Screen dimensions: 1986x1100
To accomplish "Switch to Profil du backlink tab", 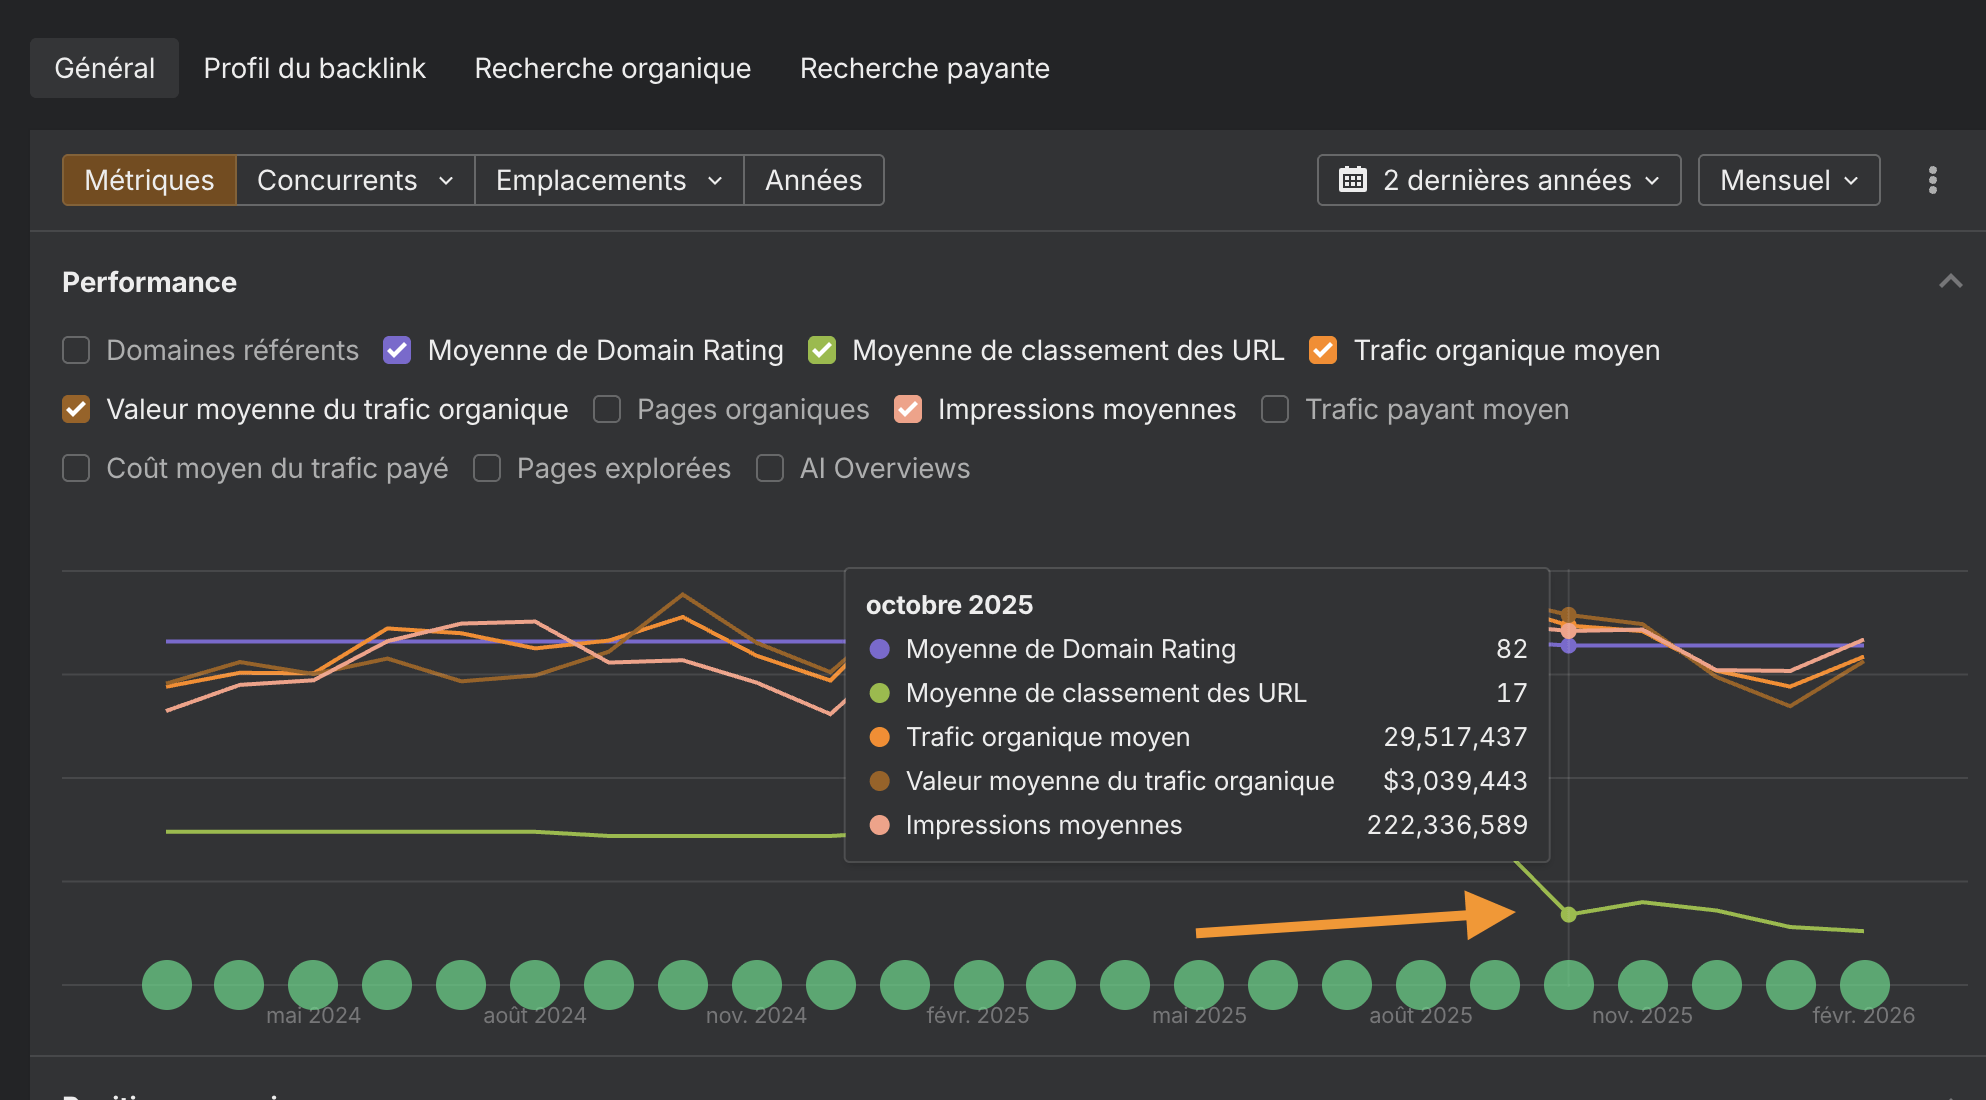I will pos(314,68).
